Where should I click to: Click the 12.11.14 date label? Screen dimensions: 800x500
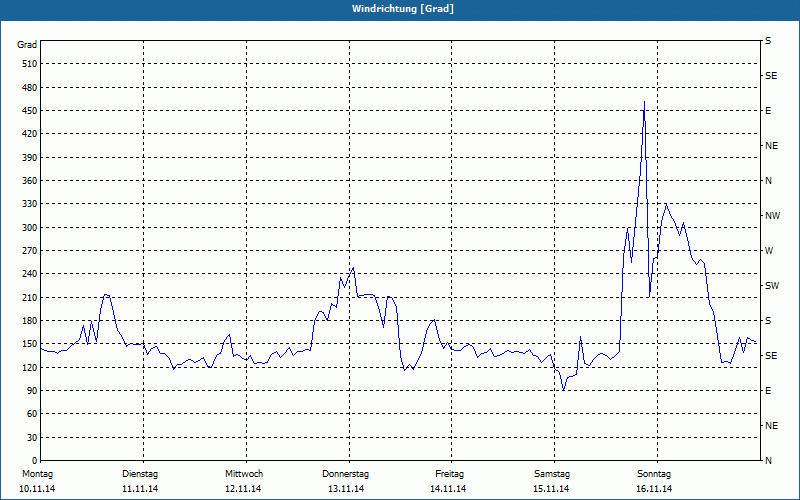tap(243, 489)
